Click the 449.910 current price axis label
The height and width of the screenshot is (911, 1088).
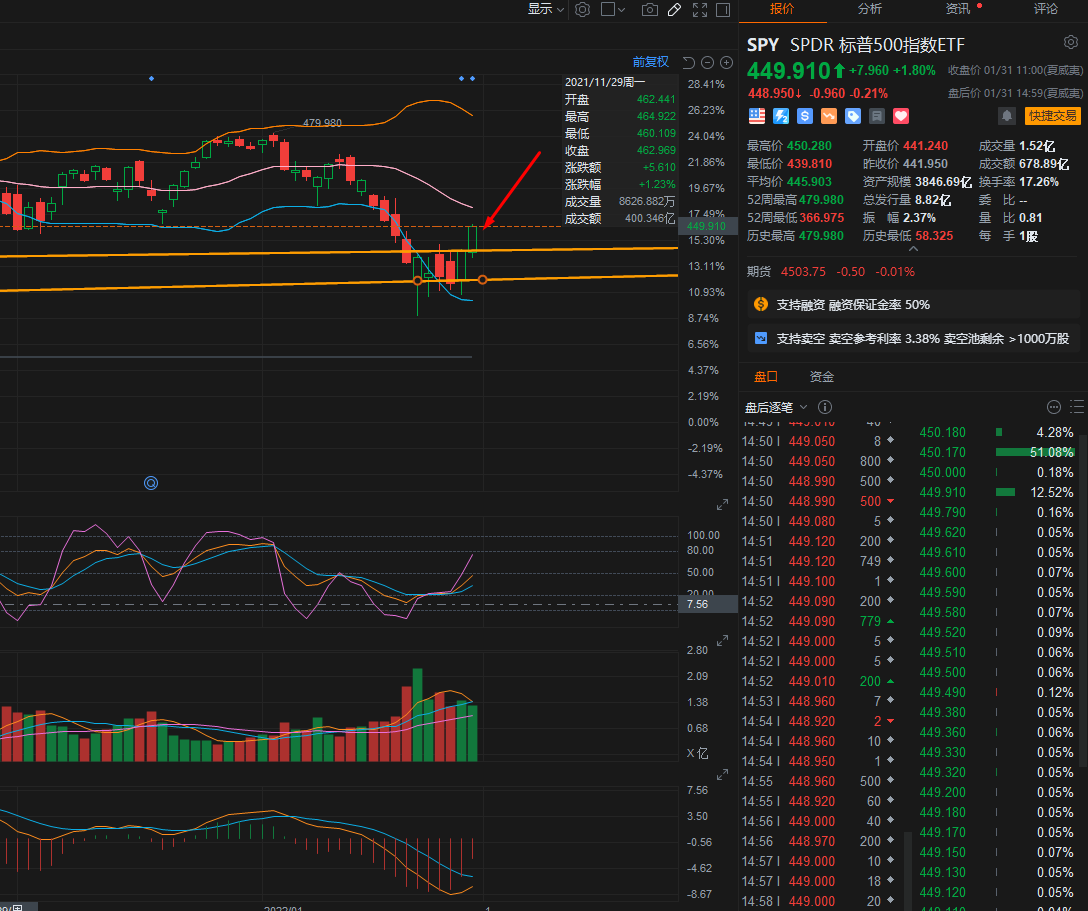pos(706,226)
